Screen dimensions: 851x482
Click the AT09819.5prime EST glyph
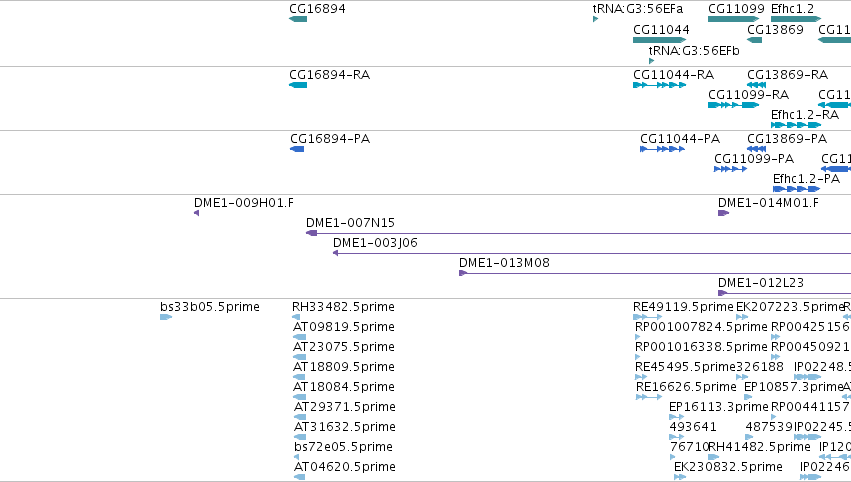coord(299,337)
